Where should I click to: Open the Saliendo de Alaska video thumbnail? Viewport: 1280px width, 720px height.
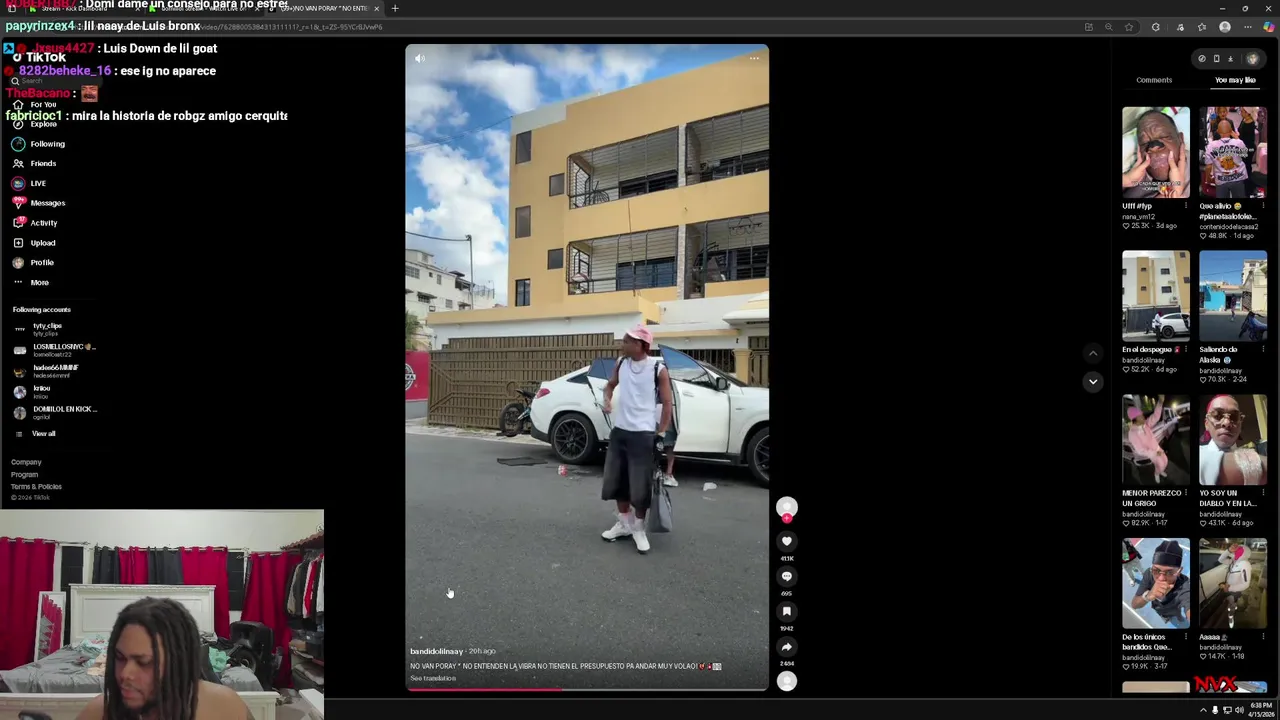[1233, 296]
